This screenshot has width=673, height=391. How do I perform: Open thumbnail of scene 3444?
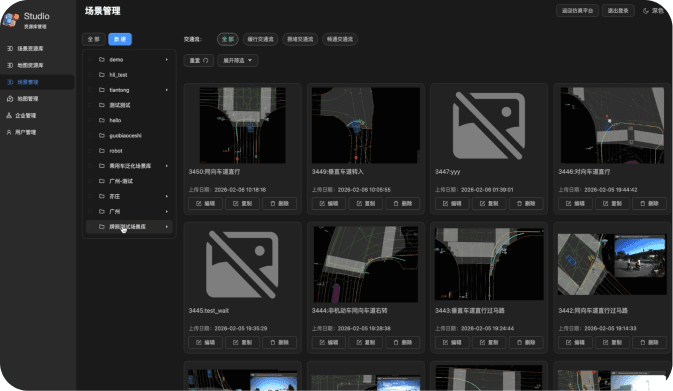tap(366, 264)
